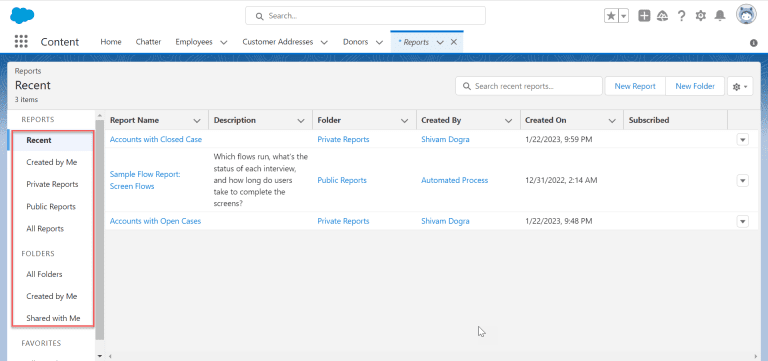This screenshot has width=768, height=361.
Task: Open the Customer Addresses tab
Action: tap(277, 42)
